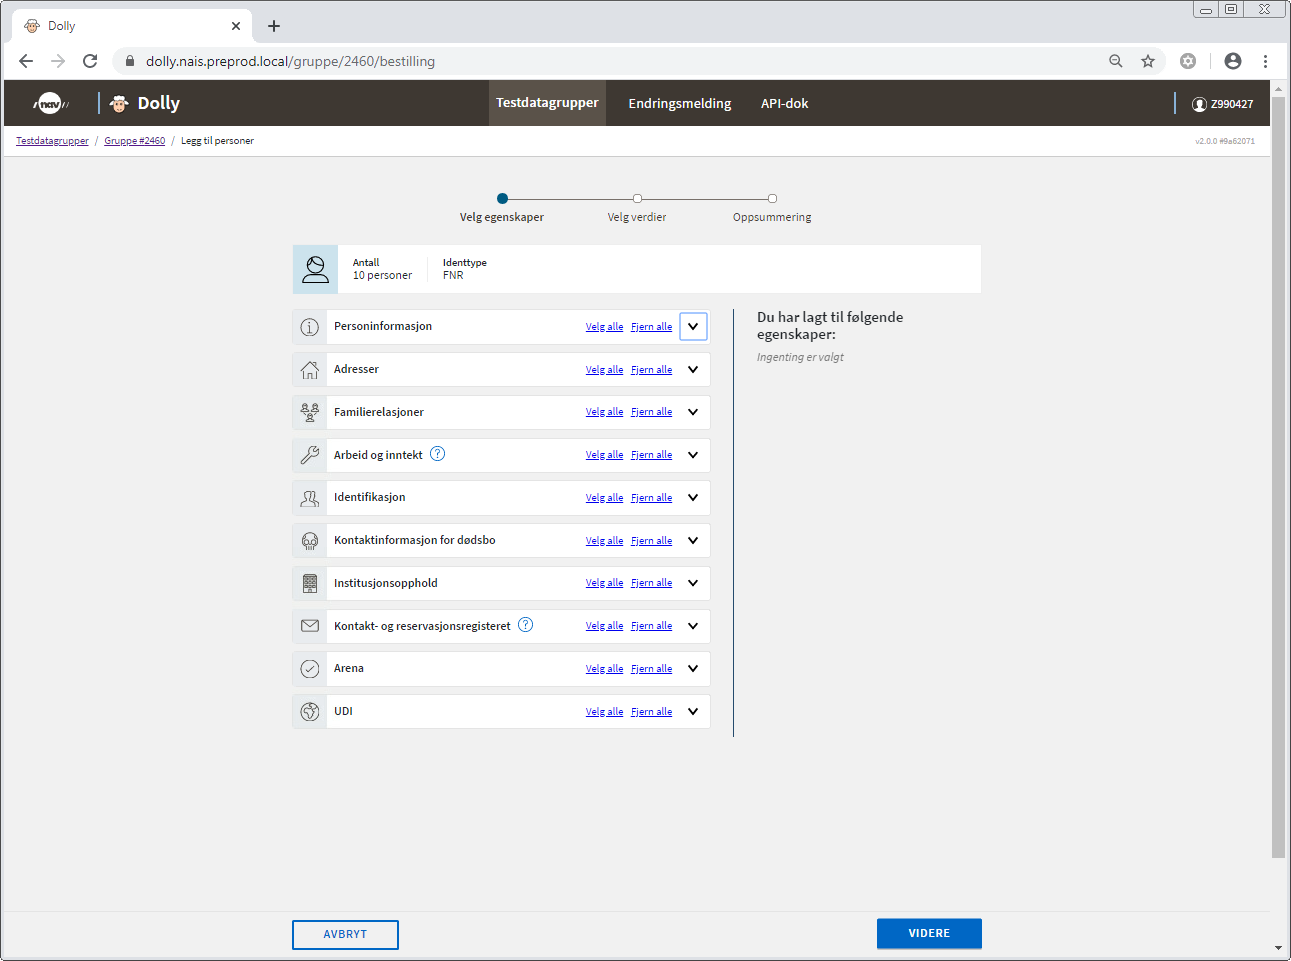Close the Dolly browser tab
Screen dimensions: 1291x961
236,26
